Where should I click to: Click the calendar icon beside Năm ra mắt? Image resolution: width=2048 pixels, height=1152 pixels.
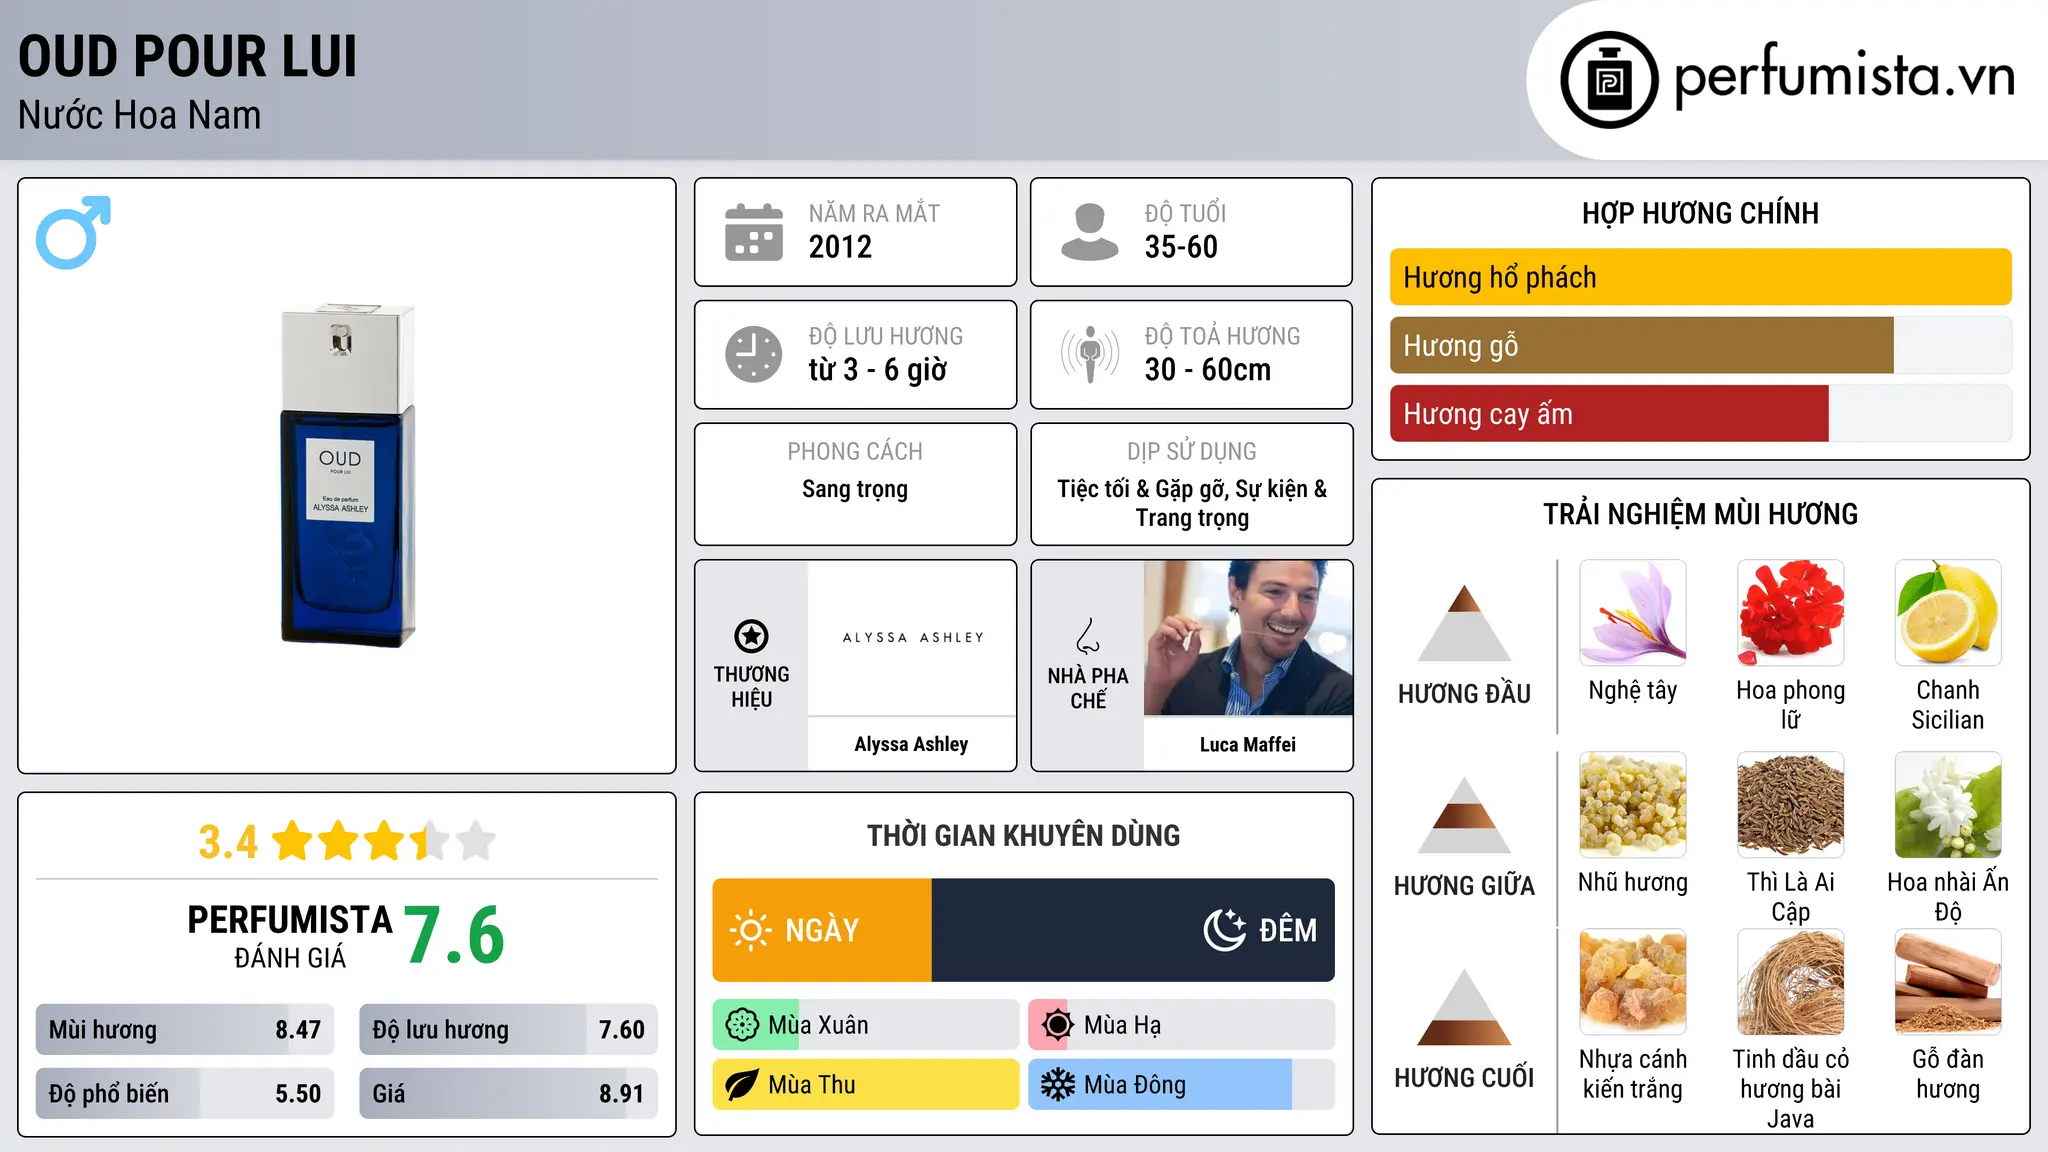tap(754, 232)
